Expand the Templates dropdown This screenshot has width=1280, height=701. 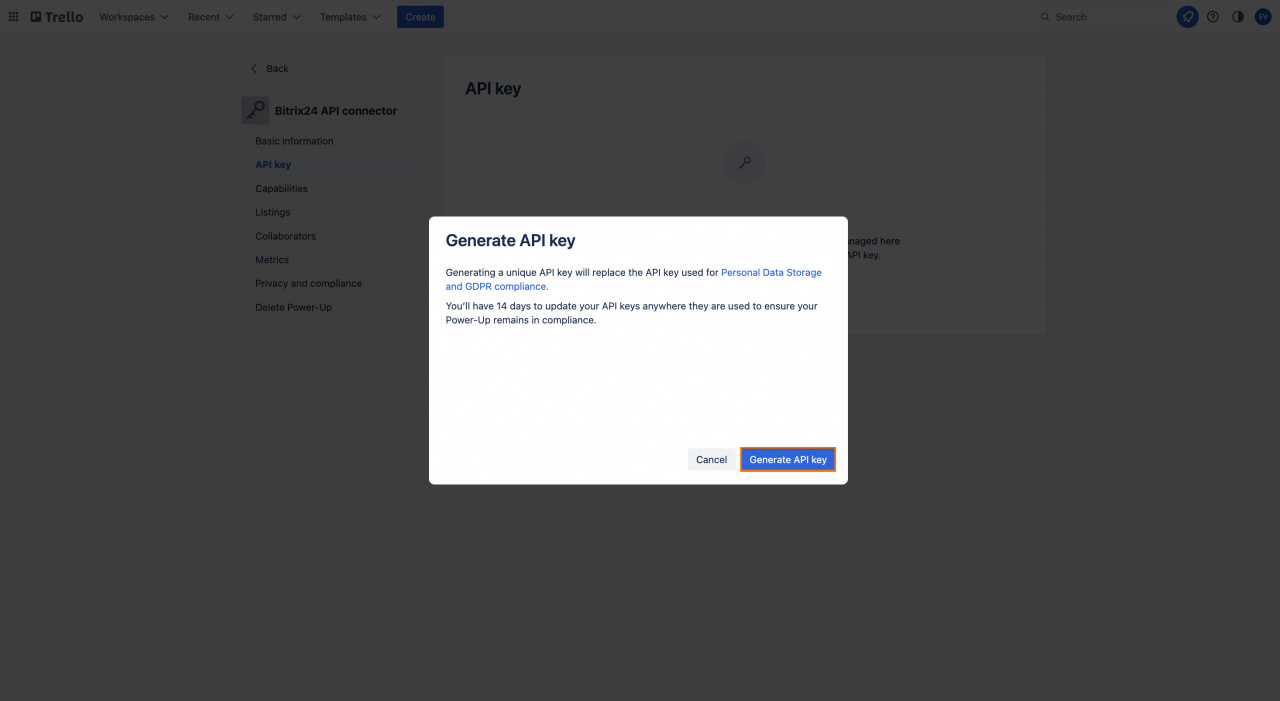348,17
